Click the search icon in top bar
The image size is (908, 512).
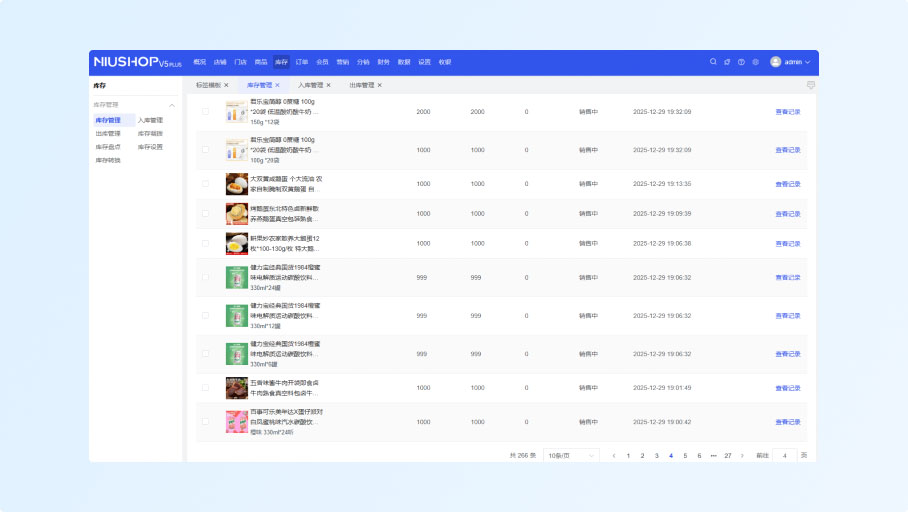[713, 62]
